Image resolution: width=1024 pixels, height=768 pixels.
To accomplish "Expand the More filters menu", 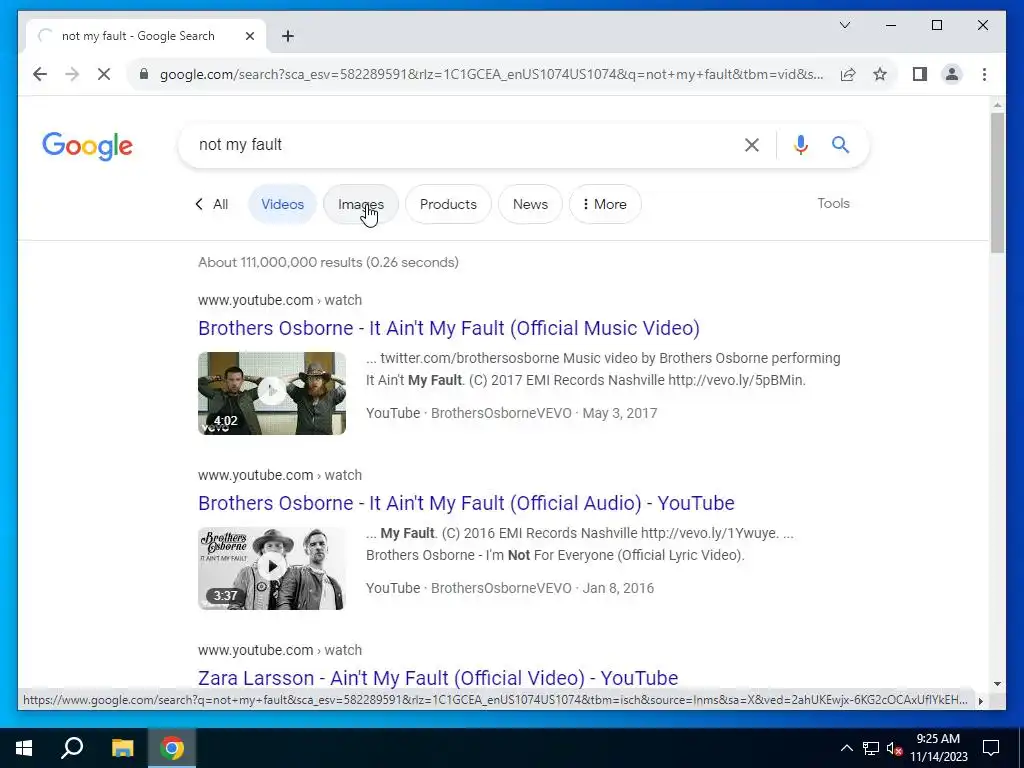I will 605,204.
